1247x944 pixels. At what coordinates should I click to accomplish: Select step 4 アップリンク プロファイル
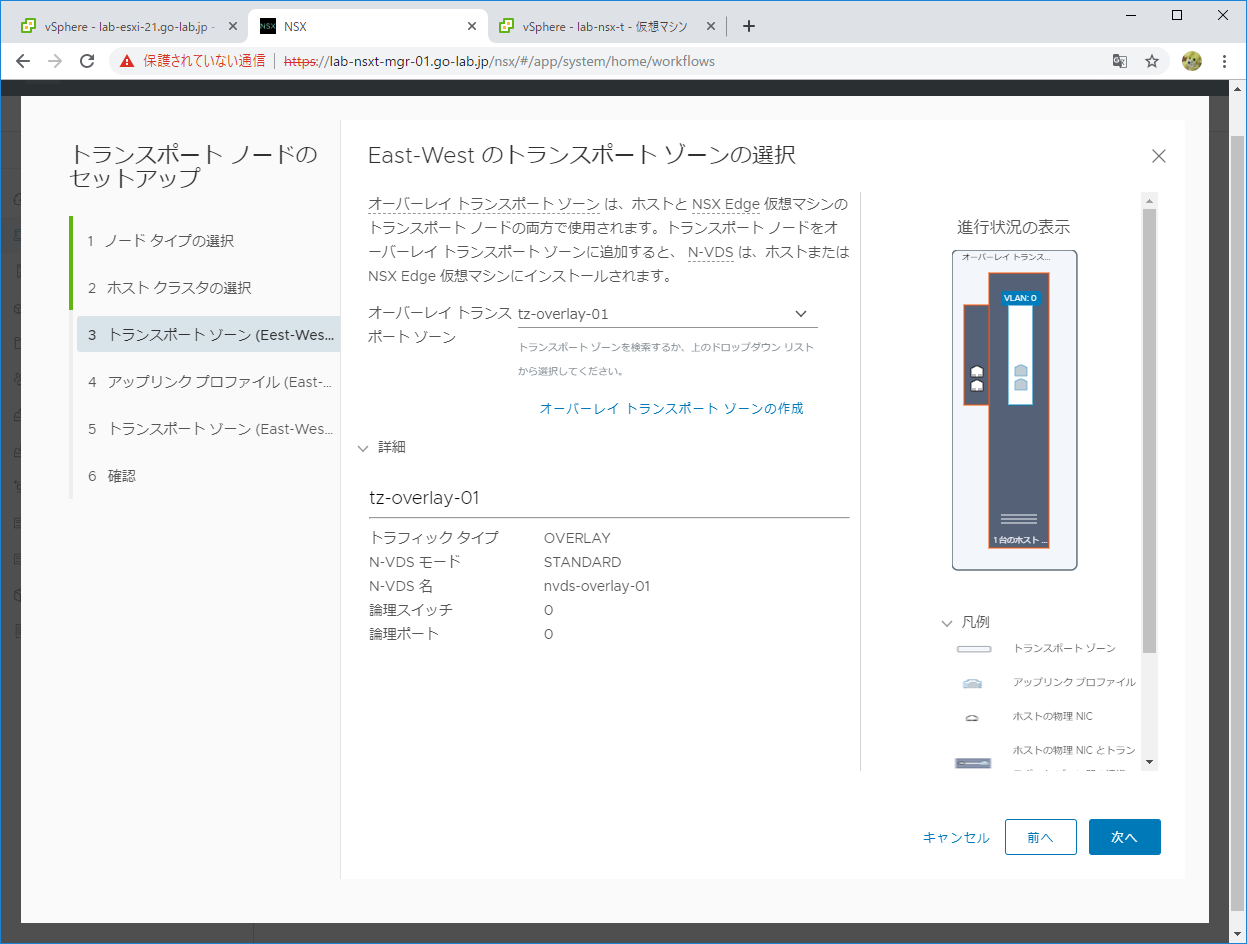tap(207, 382)
